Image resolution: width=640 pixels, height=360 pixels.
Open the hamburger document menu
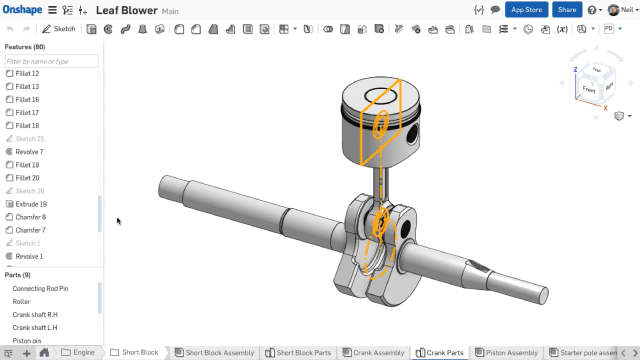pos(52,10)
